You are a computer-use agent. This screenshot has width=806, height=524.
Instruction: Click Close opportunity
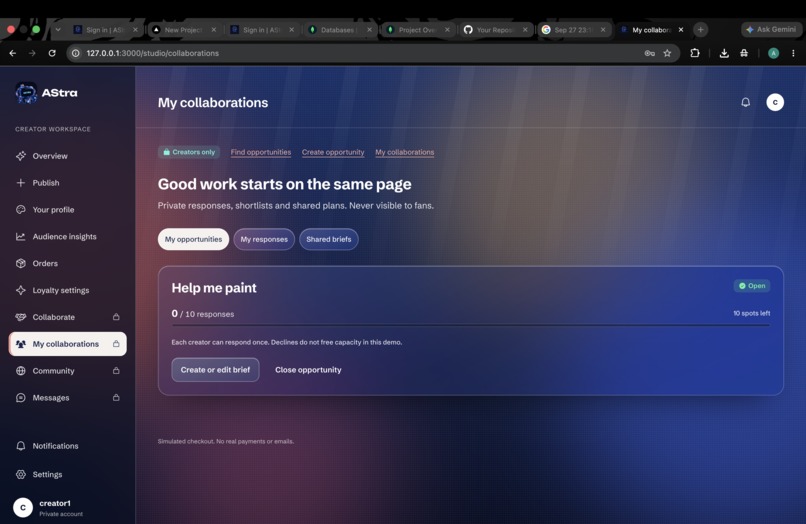click(308, 370)
